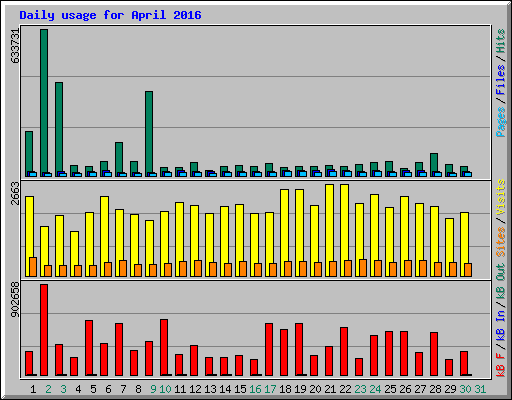Click day label 20
Screen dimensions: 512x400
point(315,389)
